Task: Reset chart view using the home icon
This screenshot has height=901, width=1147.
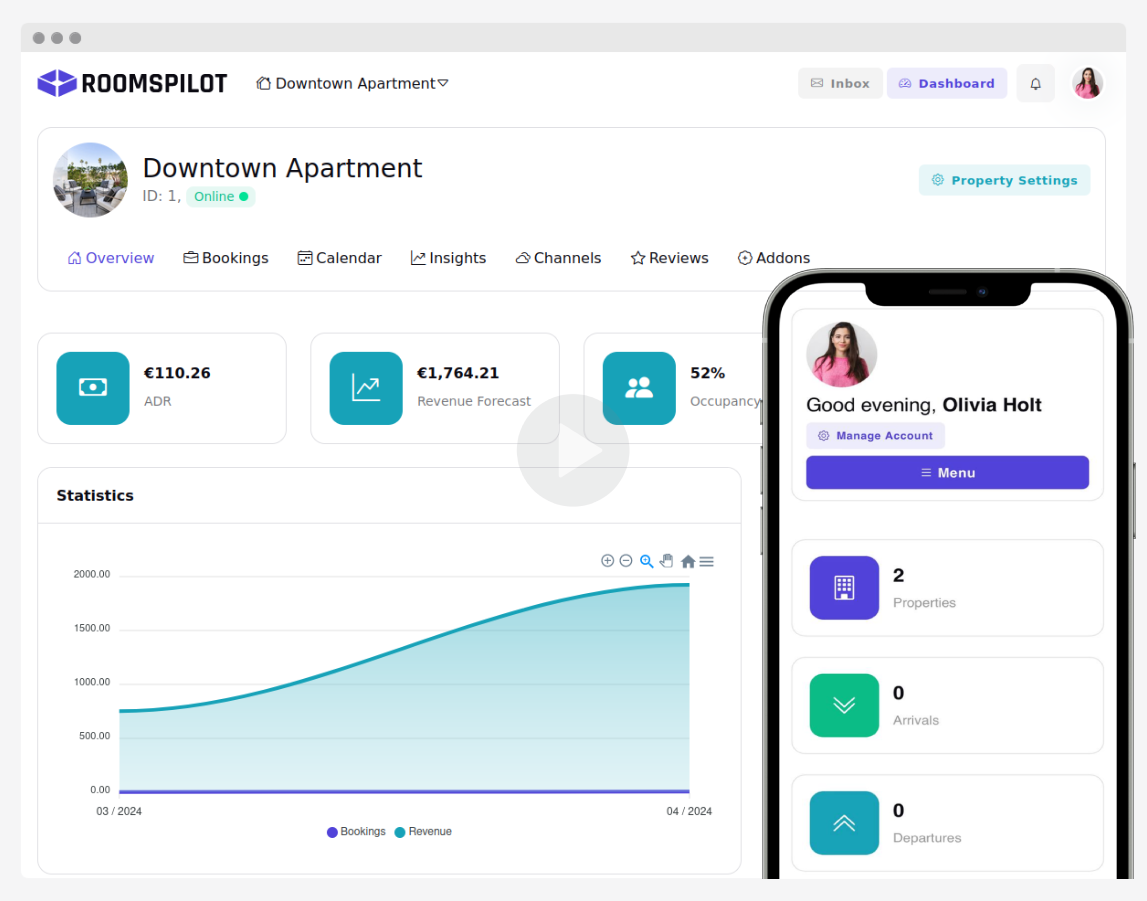Action: (687, 561)
